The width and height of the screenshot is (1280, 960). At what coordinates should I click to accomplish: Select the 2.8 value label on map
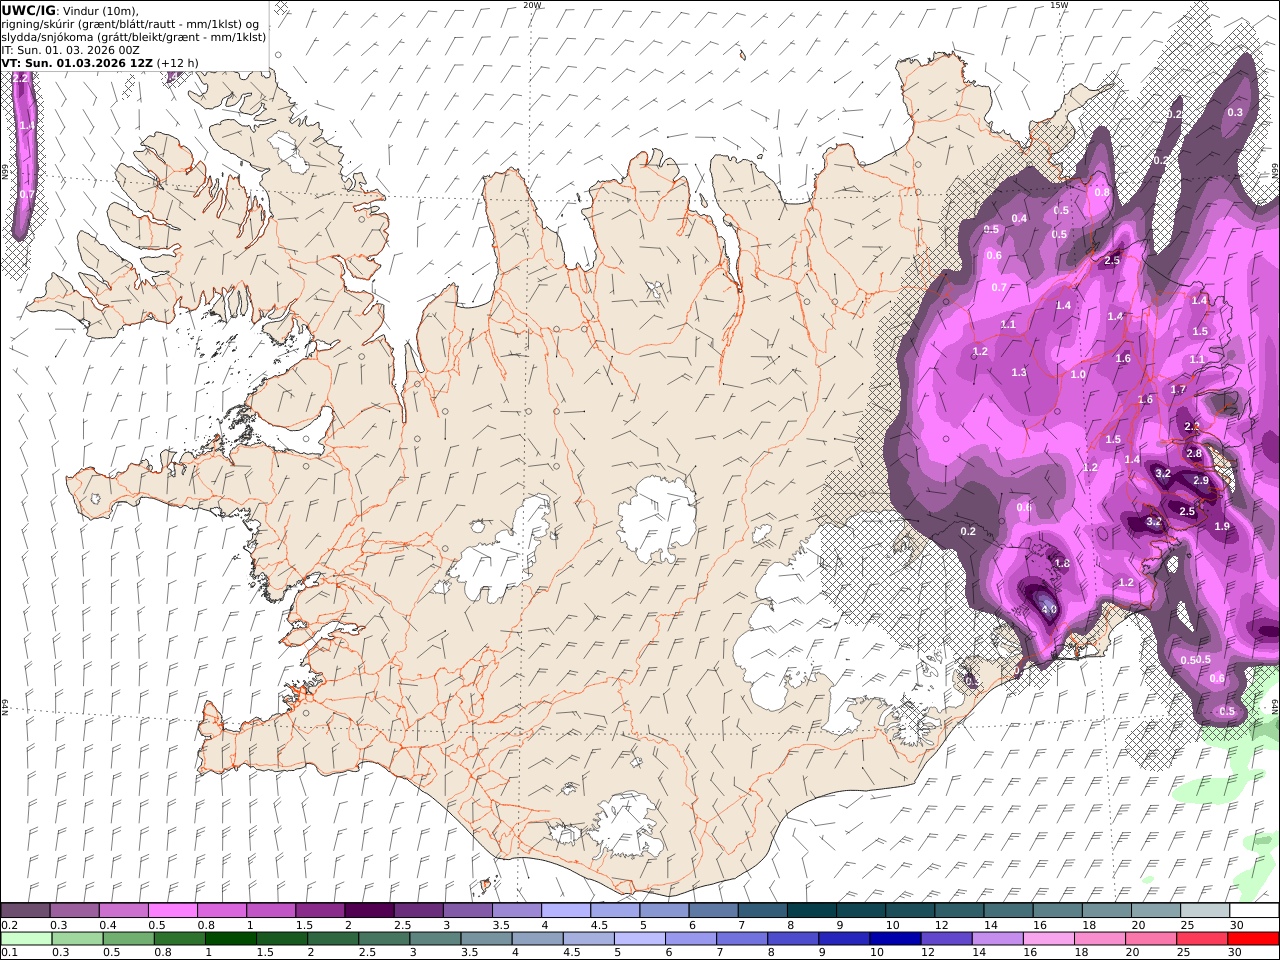(1194, 453)
